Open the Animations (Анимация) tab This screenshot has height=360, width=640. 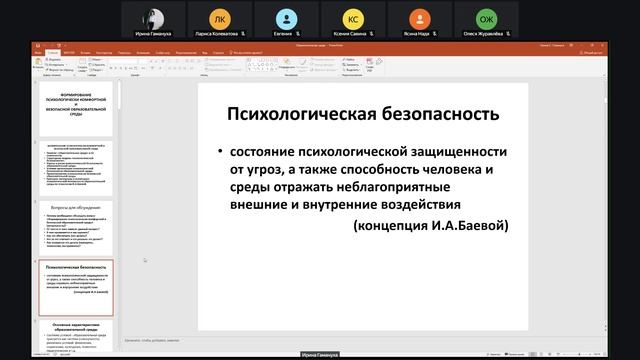click(143, 53)
